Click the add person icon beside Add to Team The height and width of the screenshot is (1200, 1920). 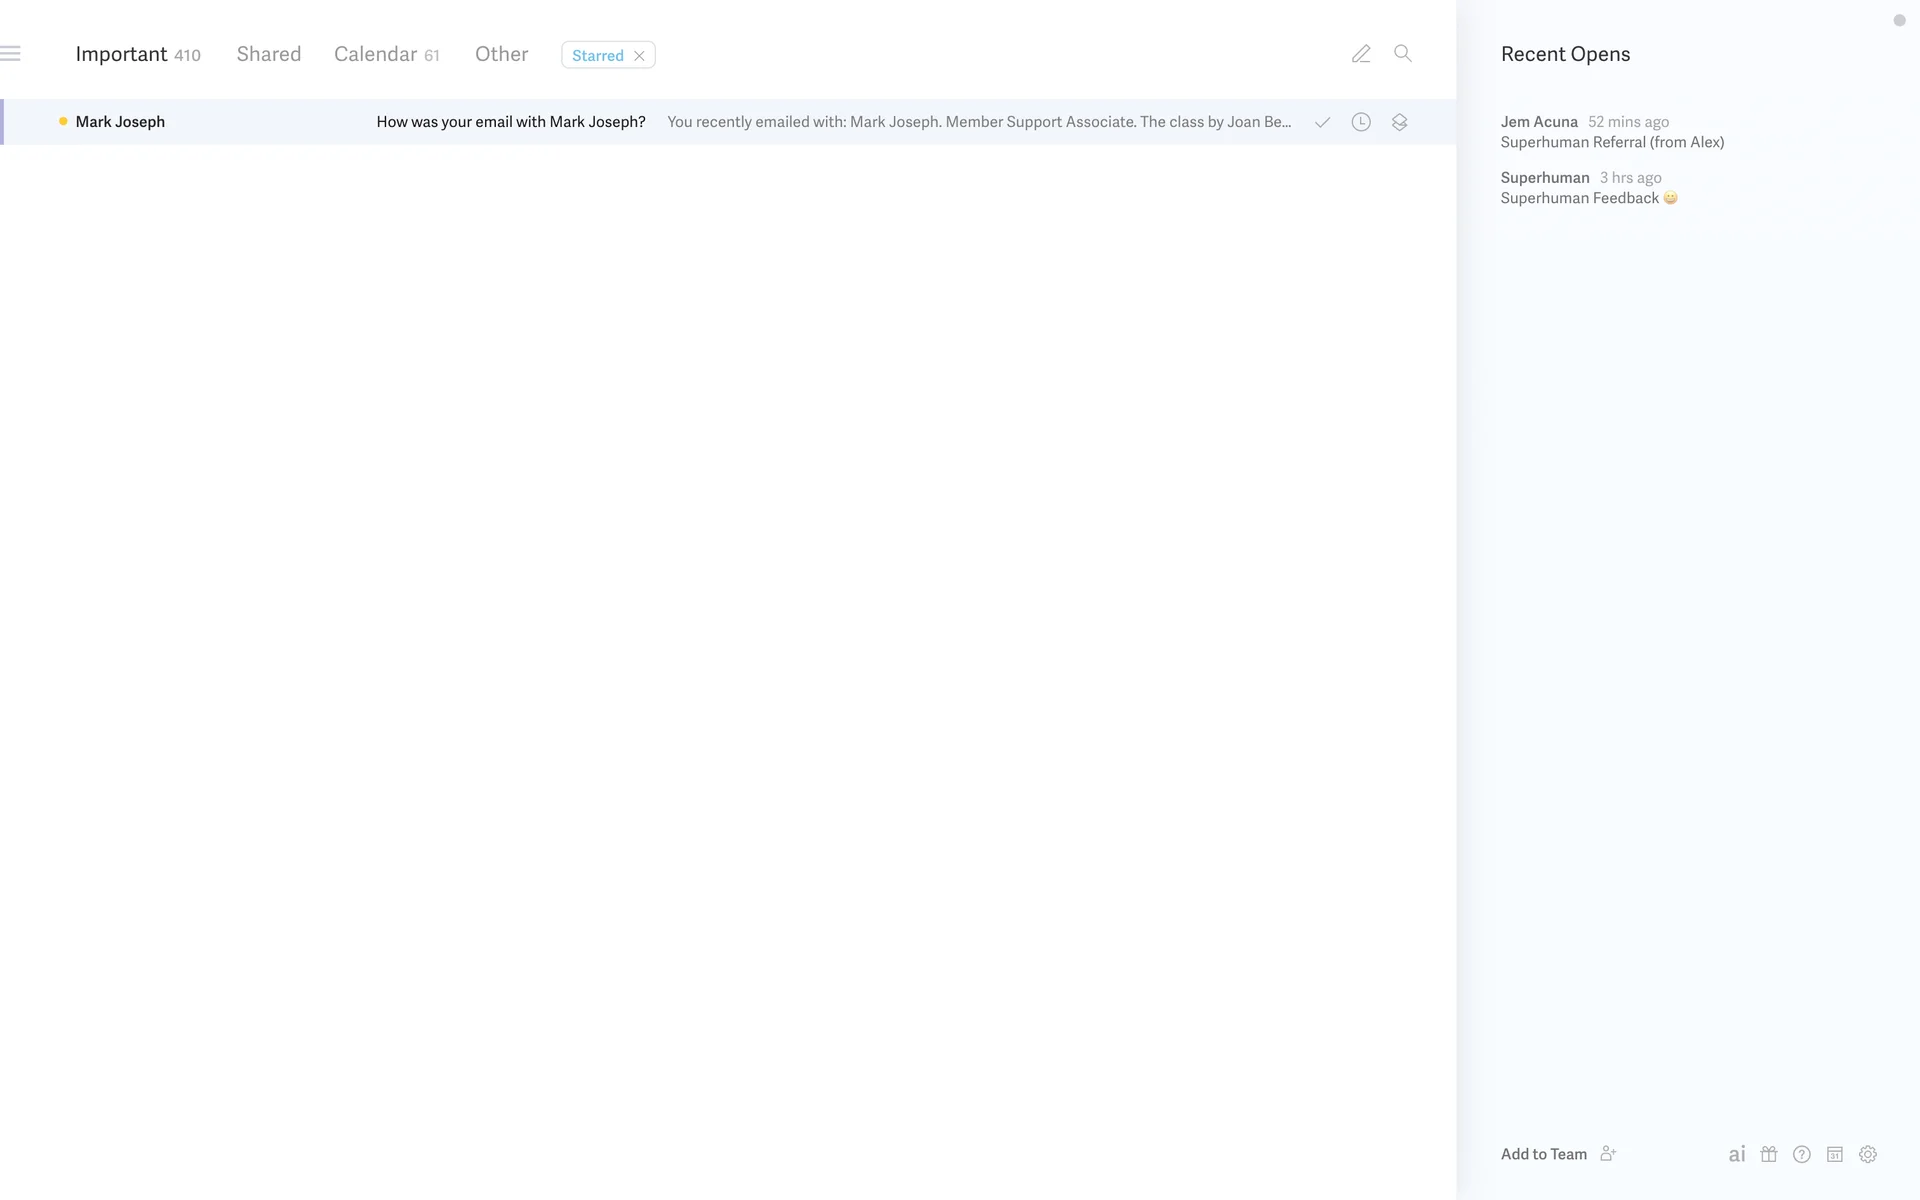[1608, 1153]
